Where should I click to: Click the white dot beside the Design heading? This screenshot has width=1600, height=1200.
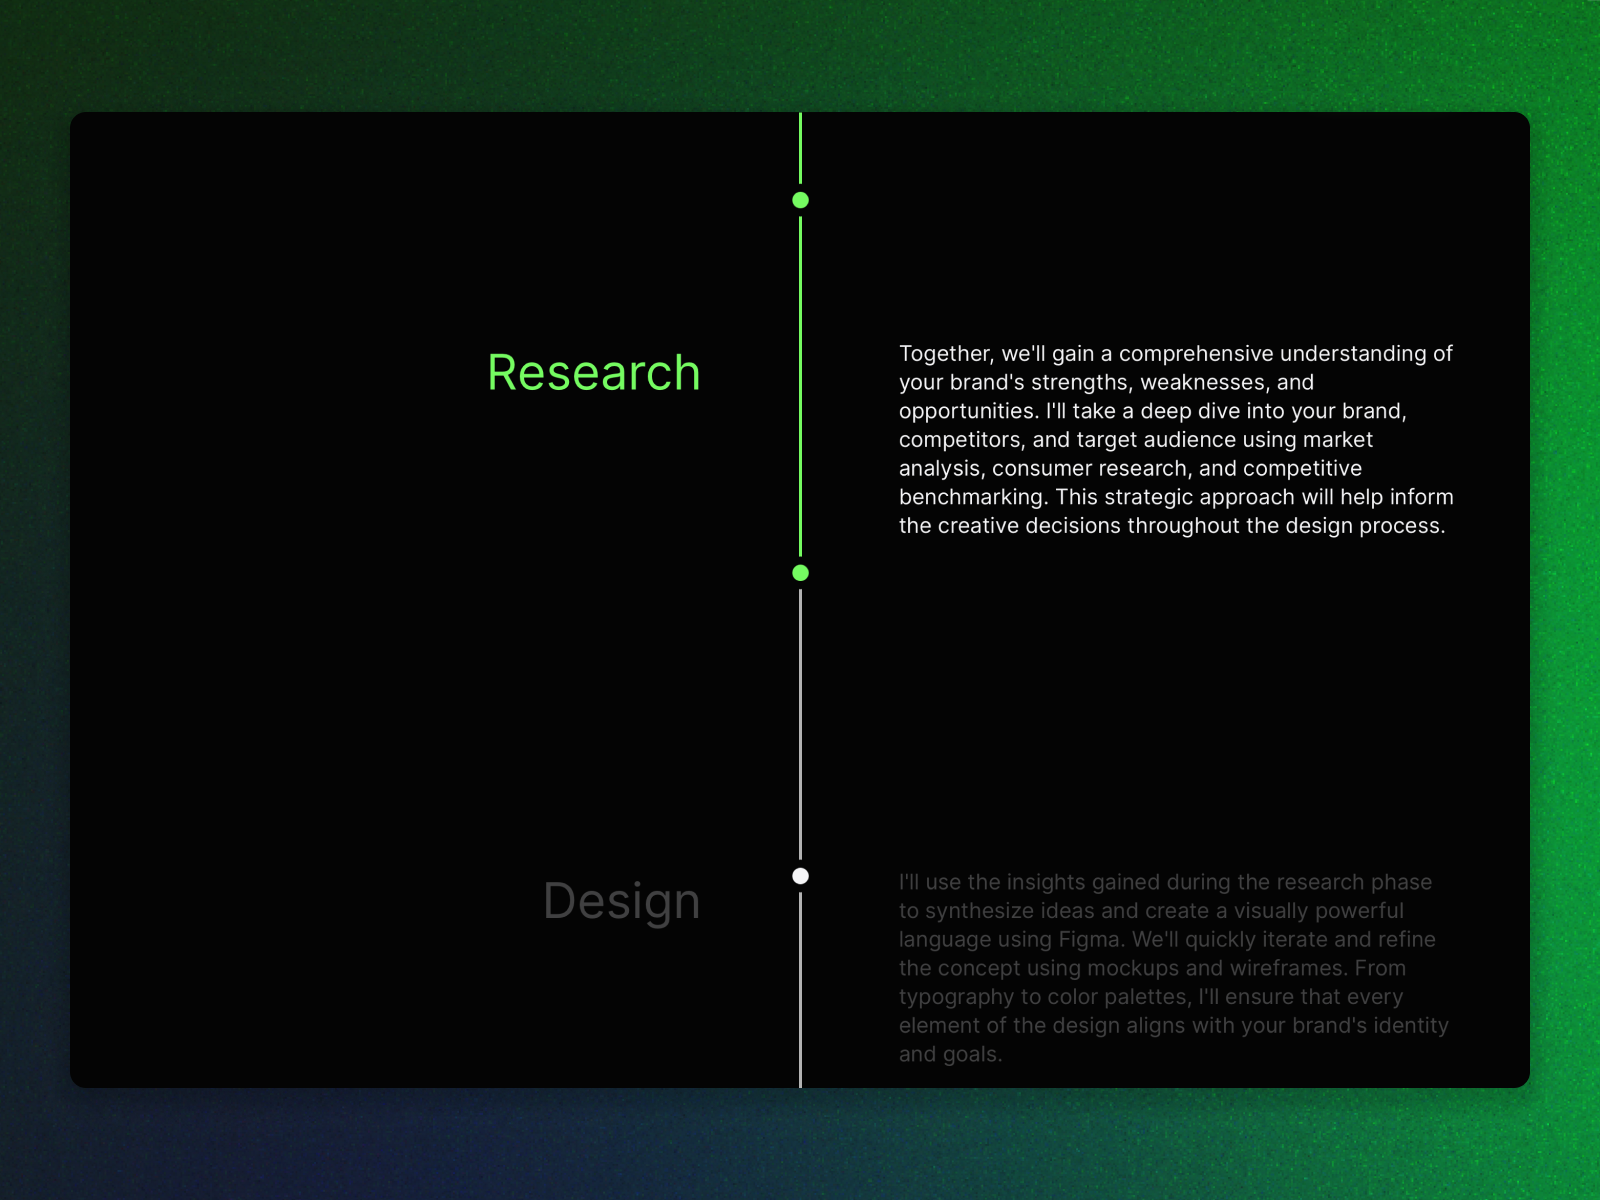click(800, 875)
